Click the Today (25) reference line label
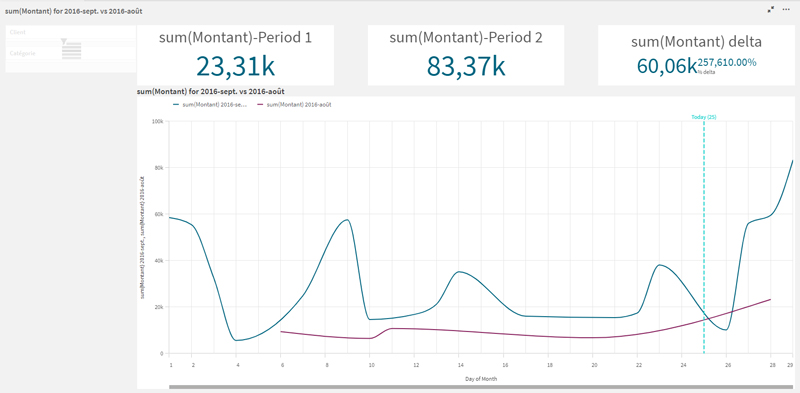The image size is (800, 393). point(704,117)
